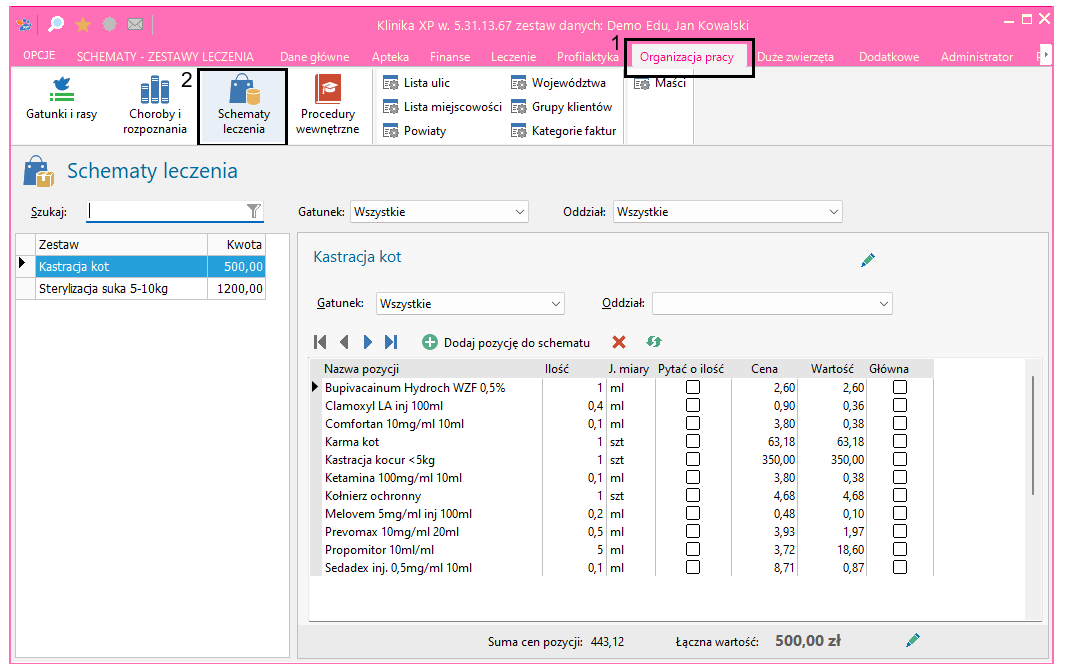Viewport: 1065px width, 672px height.
Task: Switch to the Apteka tab
Action: coord(391,57)
